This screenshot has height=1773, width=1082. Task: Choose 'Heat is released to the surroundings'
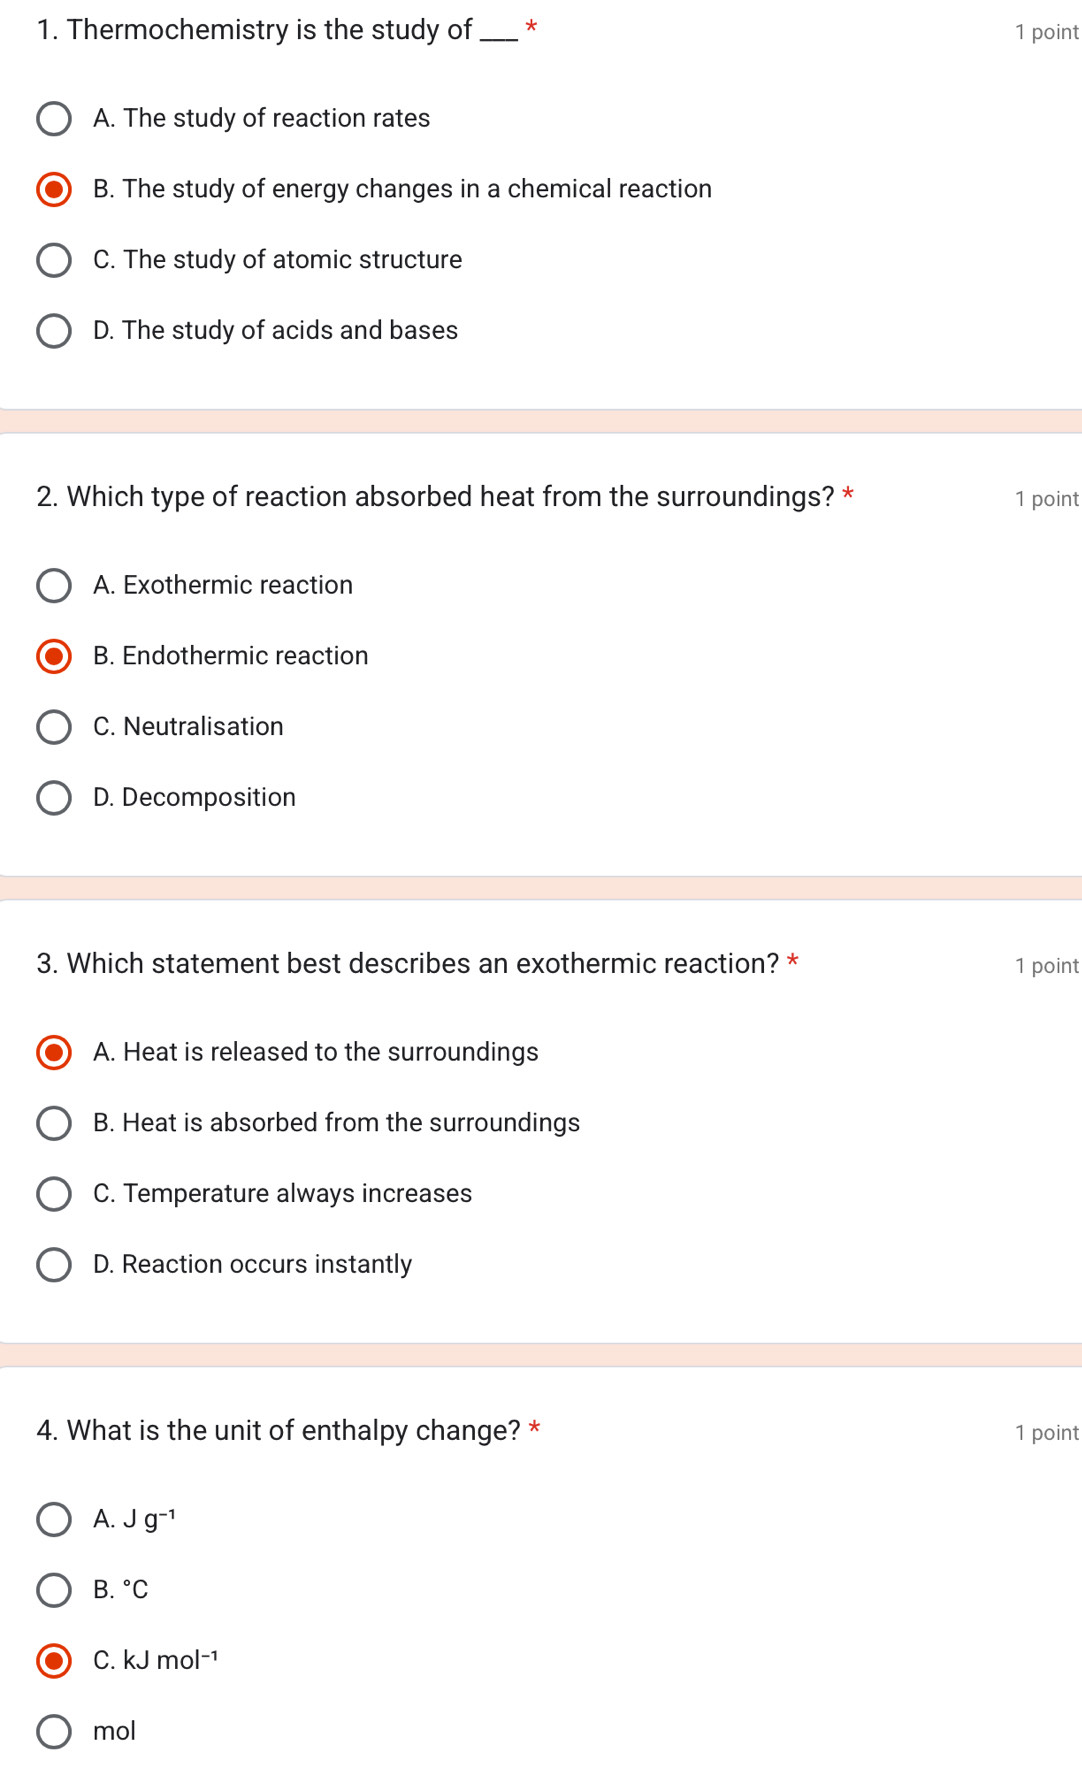click(54, 1052)
